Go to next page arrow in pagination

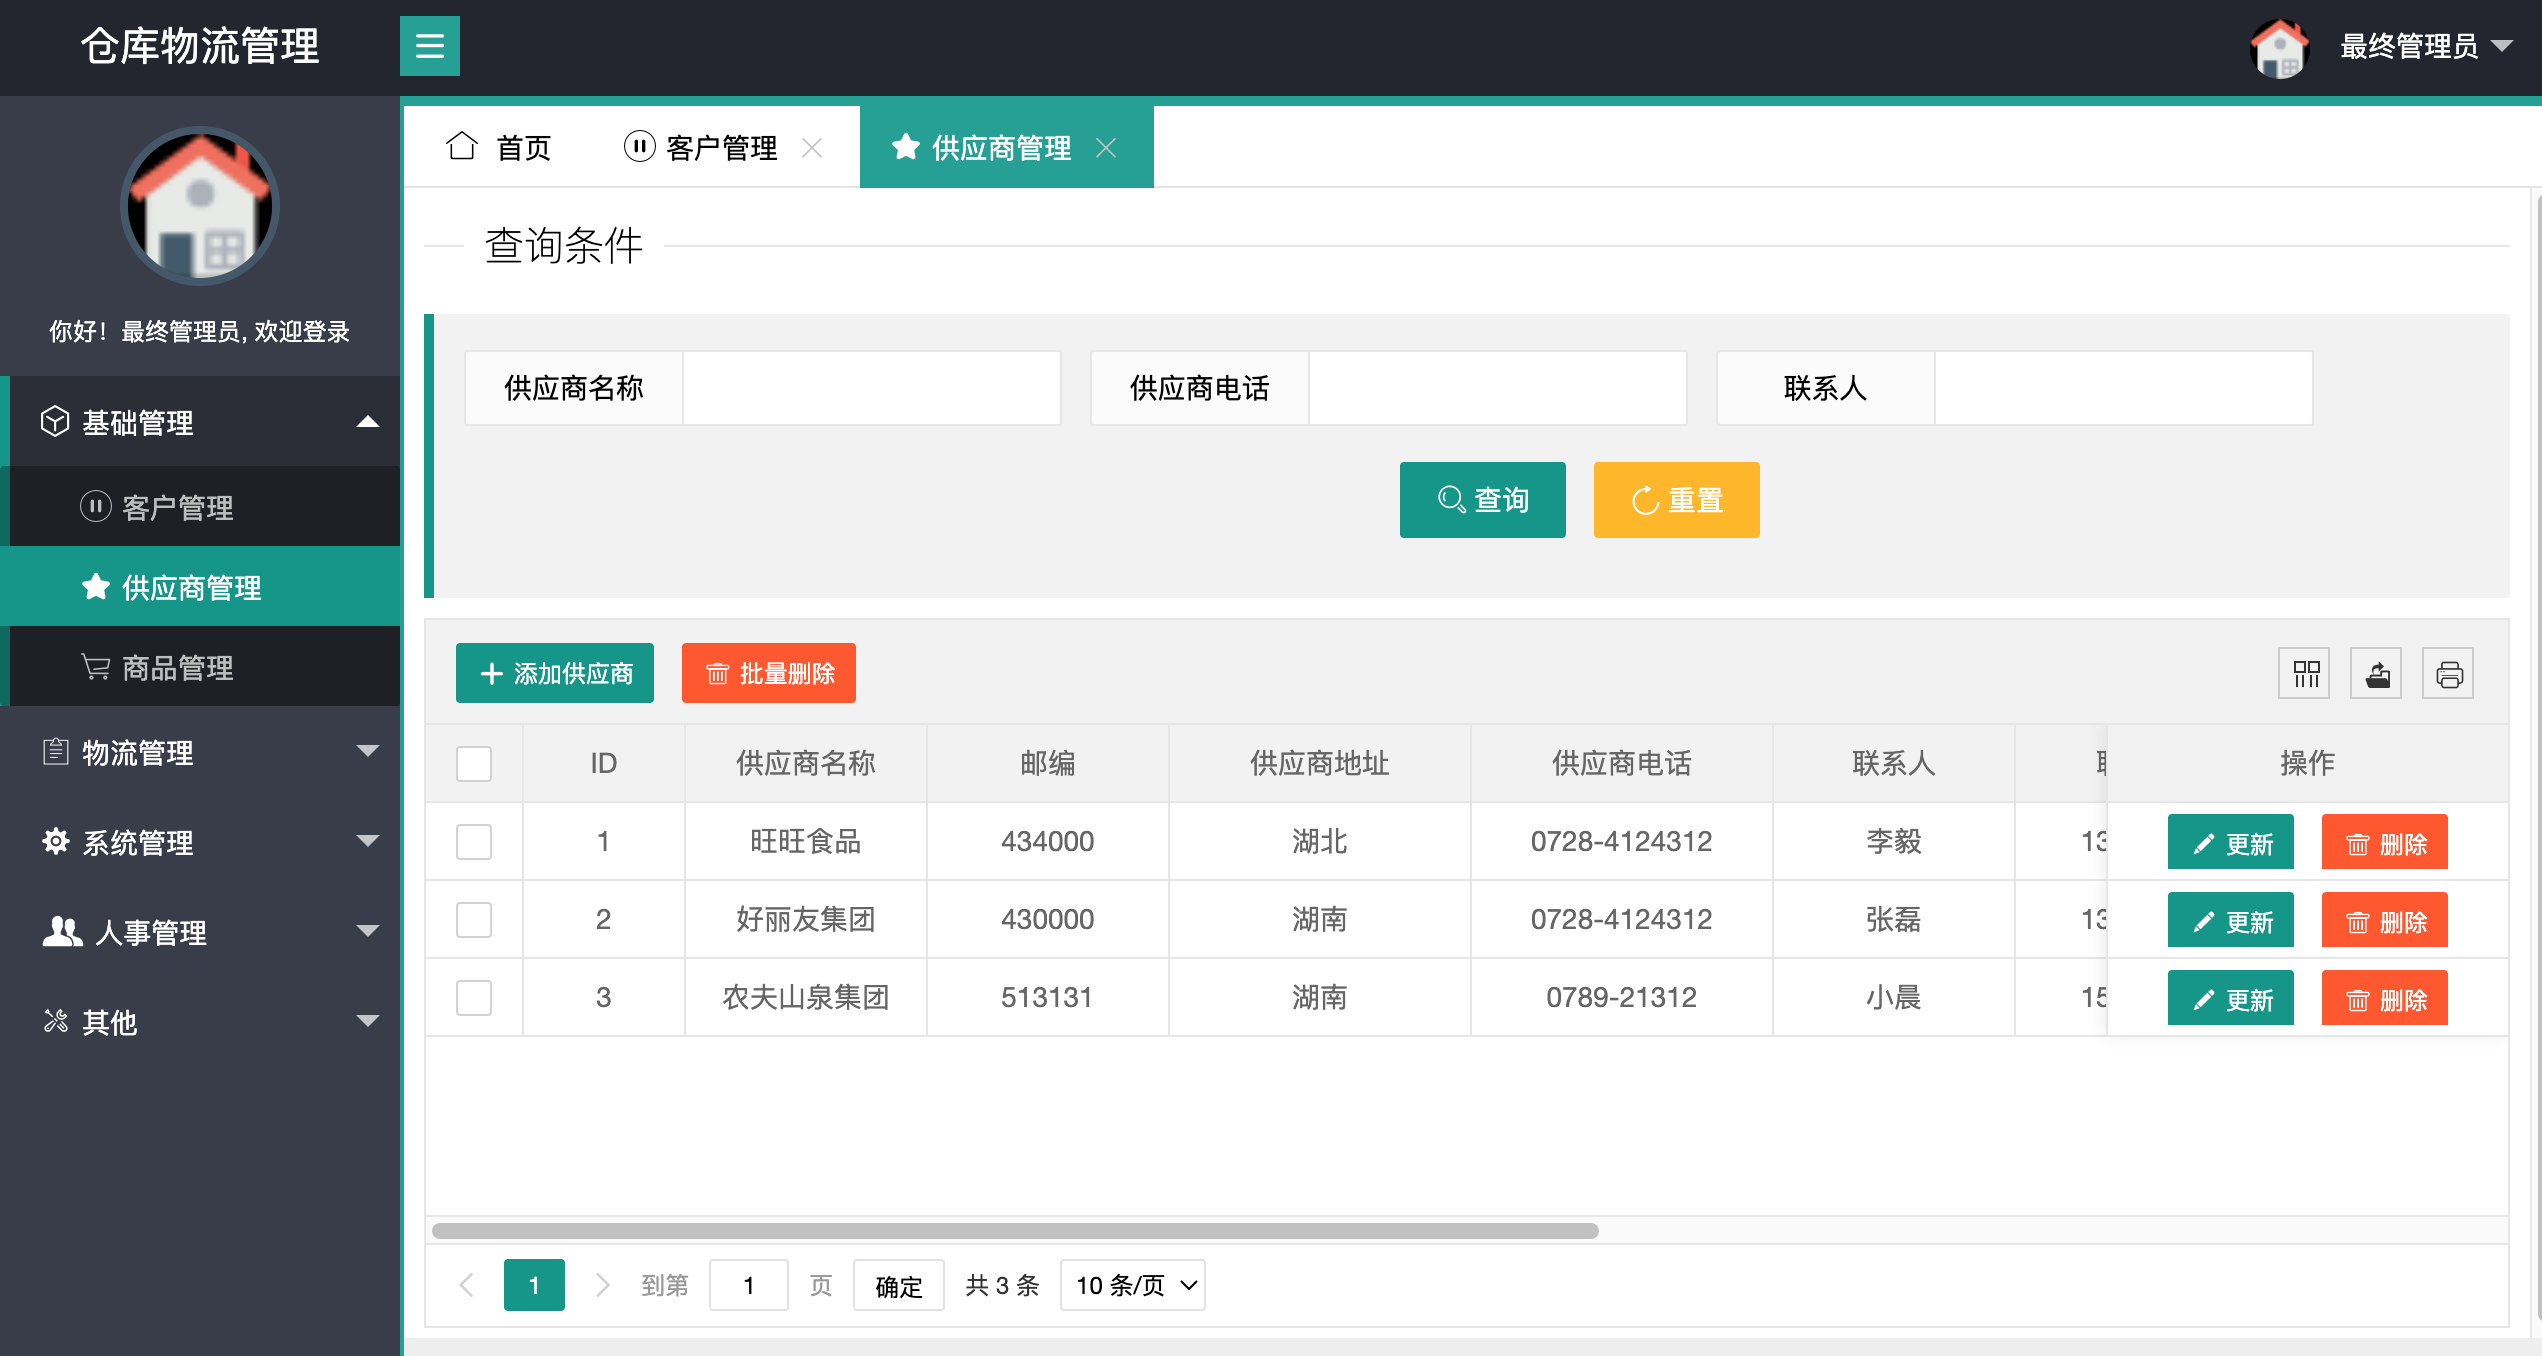tap(602, 1285)
